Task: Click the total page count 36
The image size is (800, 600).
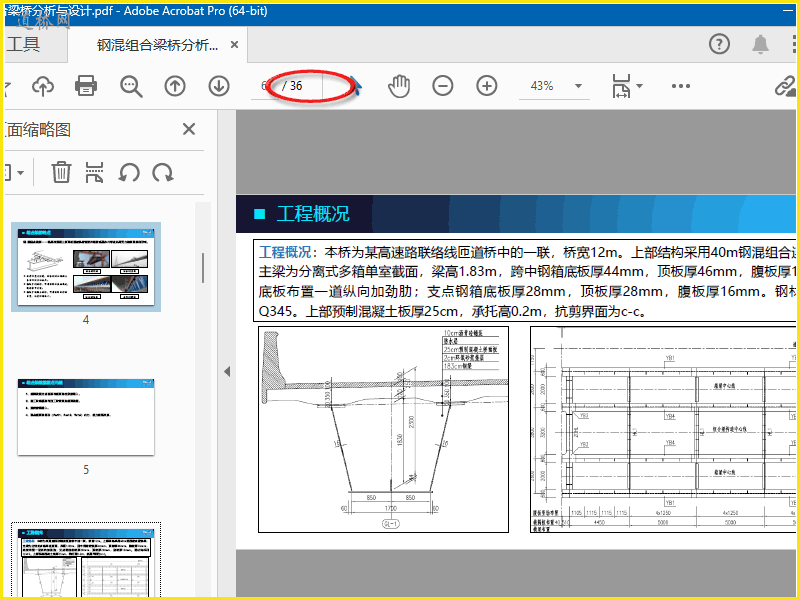Action: [296, 86]
